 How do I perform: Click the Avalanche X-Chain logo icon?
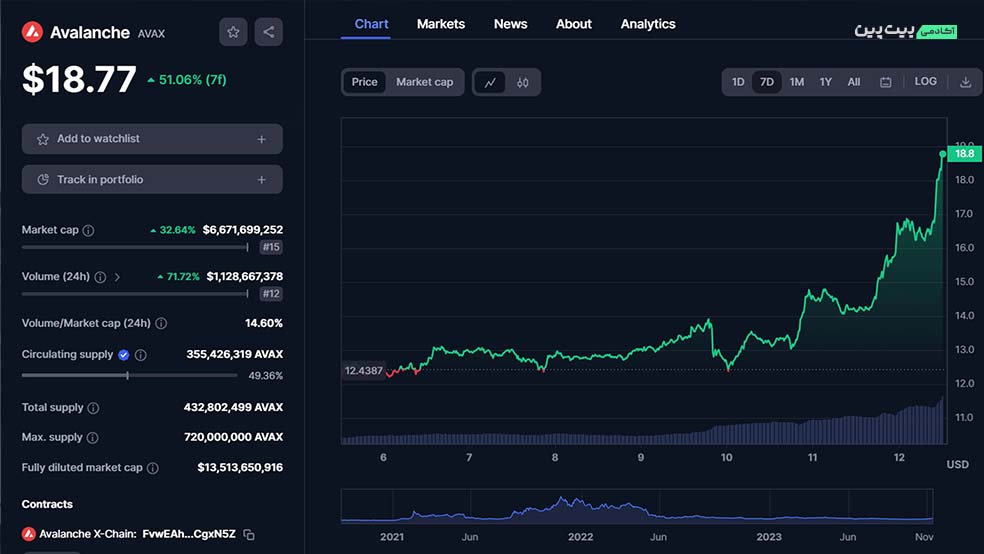click(28, 534)
